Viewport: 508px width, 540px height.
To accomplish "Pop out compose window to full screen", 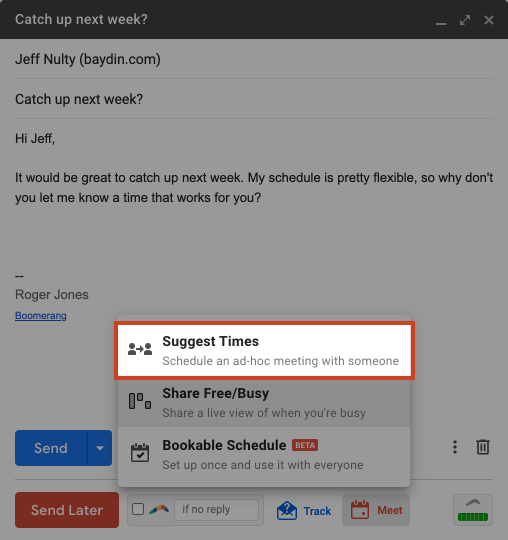I will pyautogui.click(x=465, y=20).
